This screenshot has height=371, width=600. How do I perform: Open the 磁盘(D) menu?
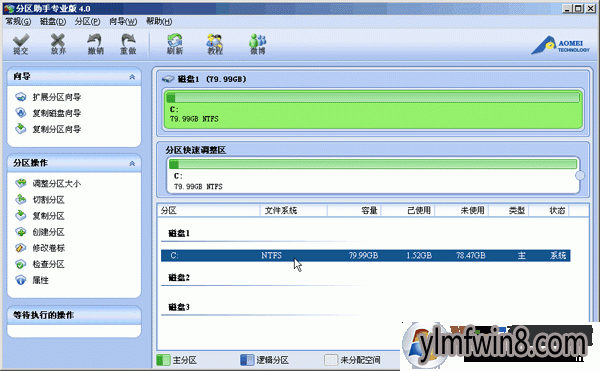pyautogui.click(x=53, y=21)
